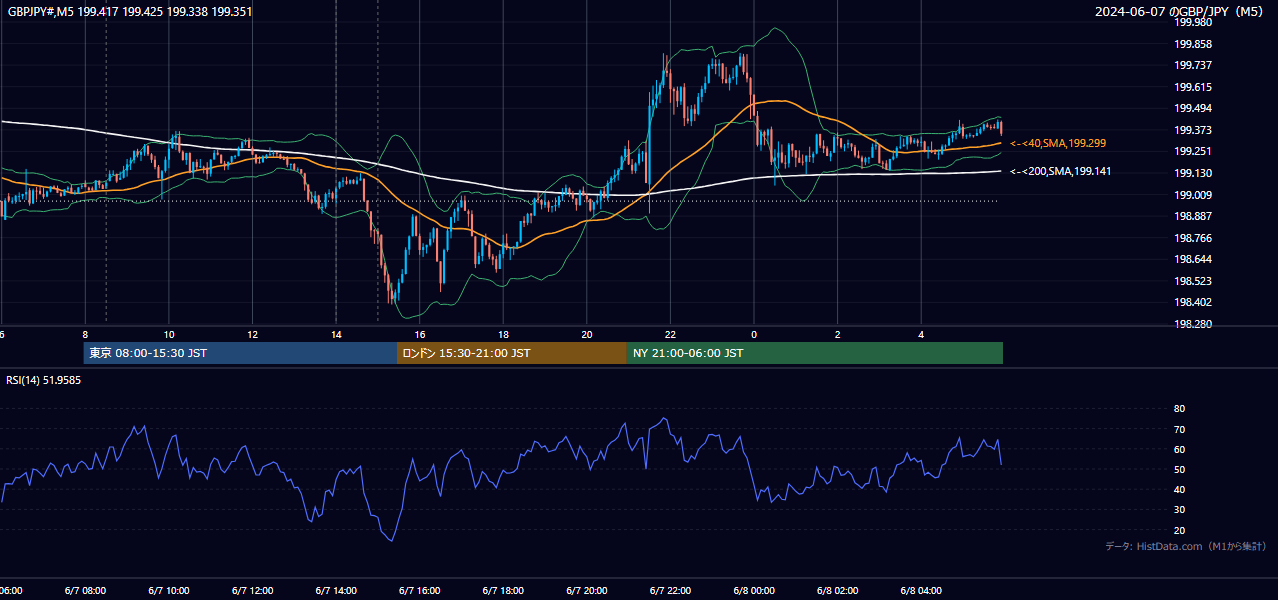Image resolution: width=1278 pixels, height=600 pixels.
Task: Click the 200 SMA 199.141 label
Action: point(1061,172)
